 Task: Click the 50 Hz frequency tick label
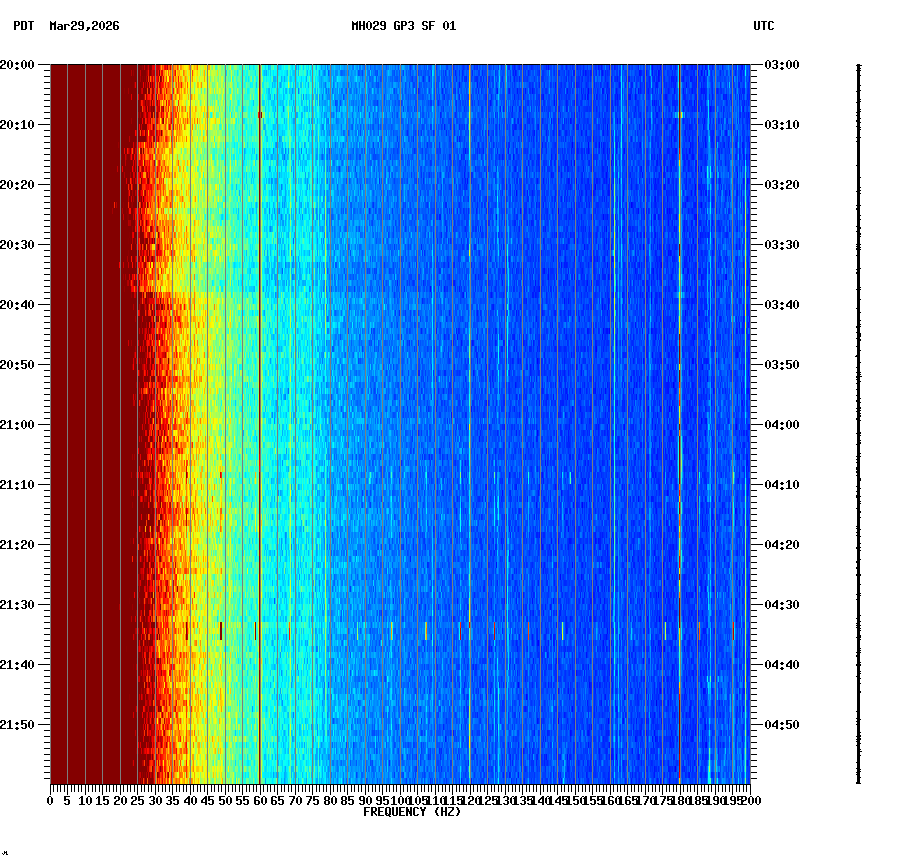click(223, 800)
